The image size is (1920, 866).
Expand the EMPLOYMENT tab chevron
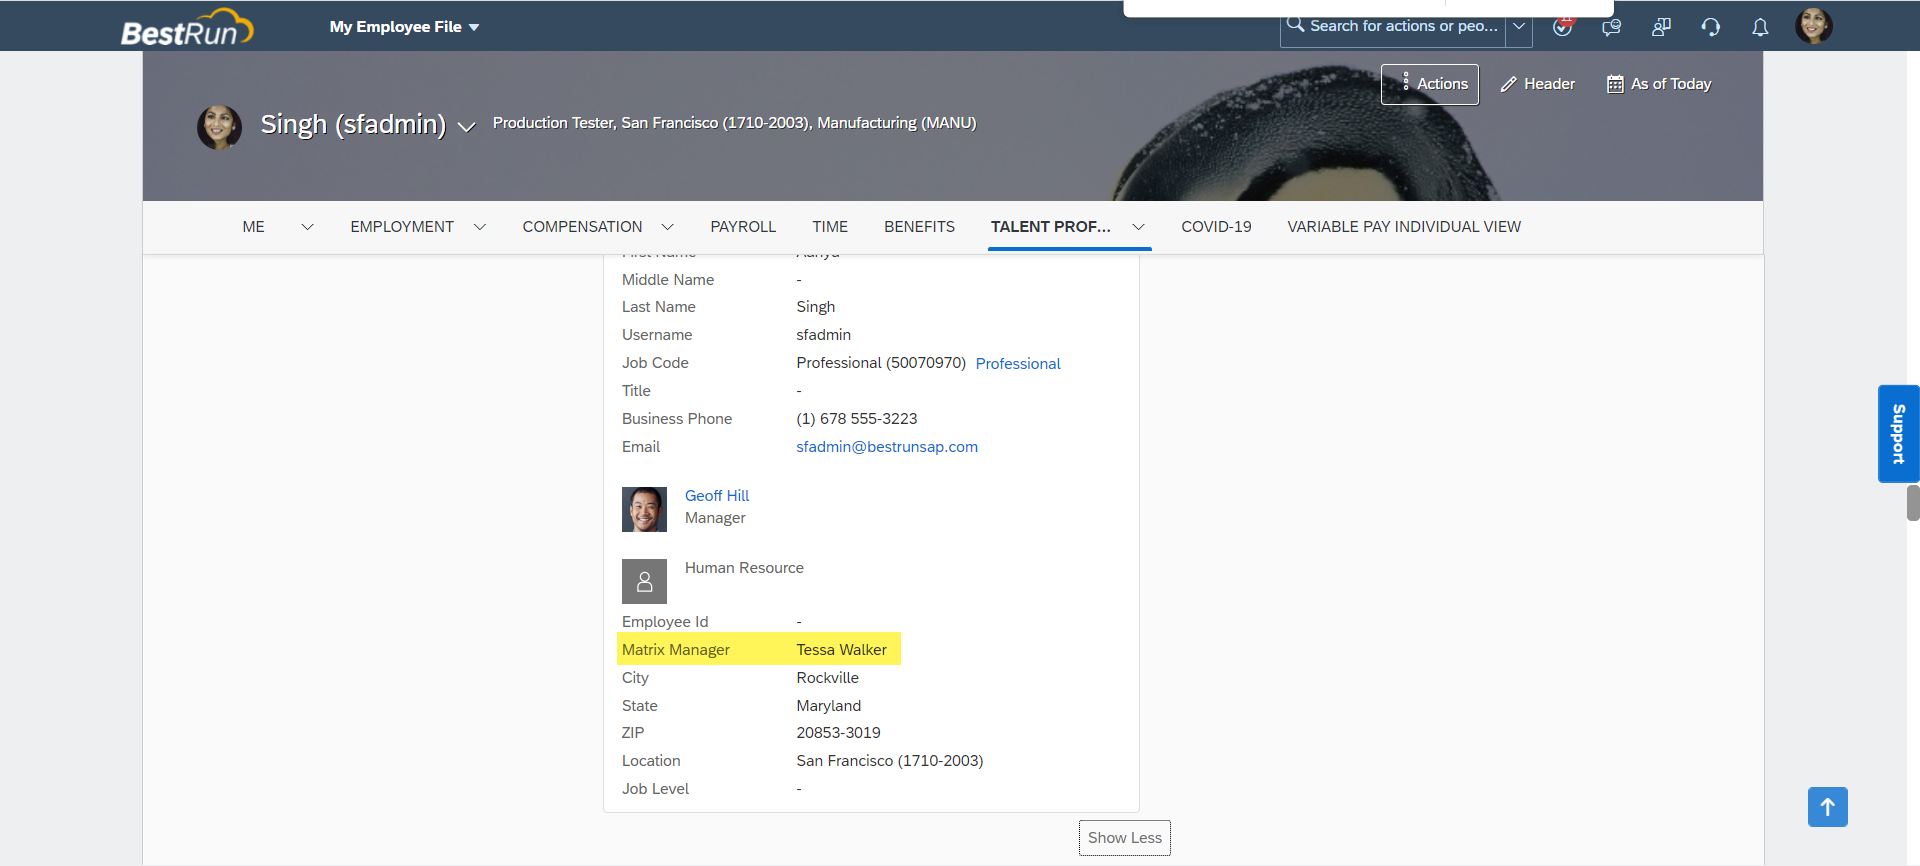480,227
